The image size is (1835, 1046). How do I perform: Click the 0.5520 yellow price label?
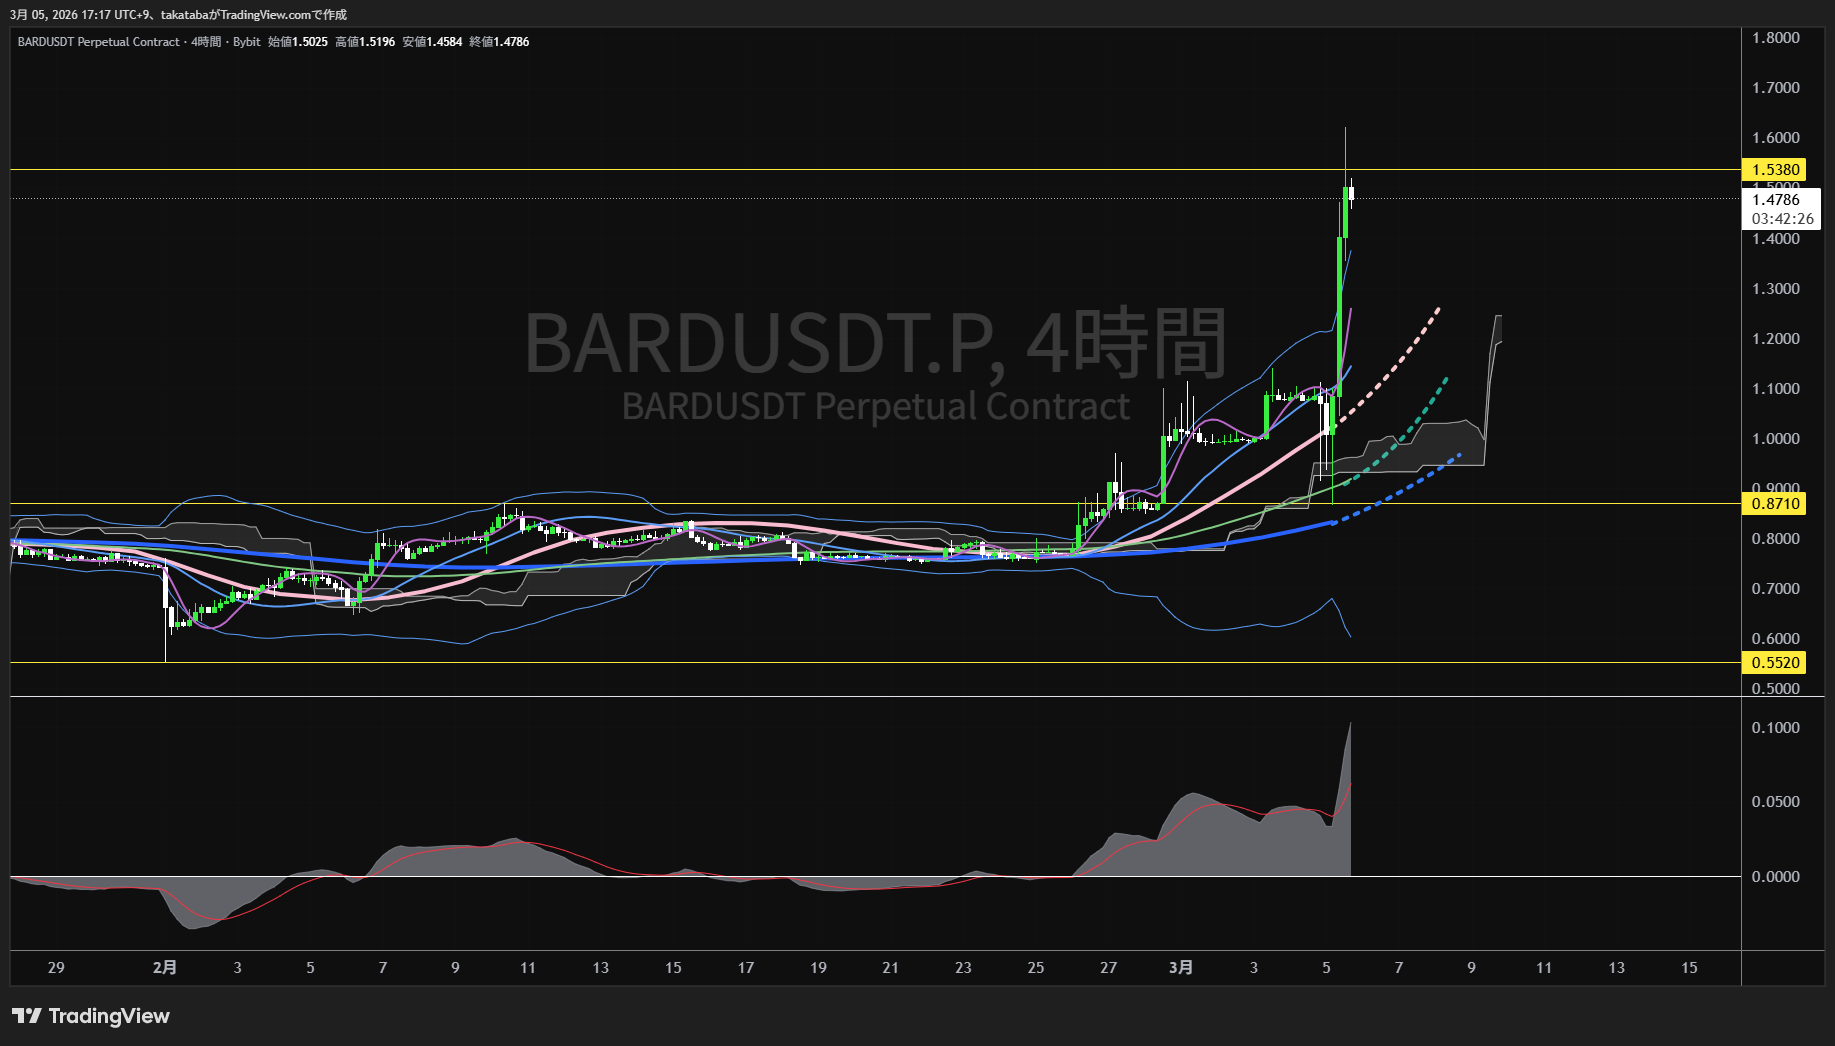(x=1775, y=663)
